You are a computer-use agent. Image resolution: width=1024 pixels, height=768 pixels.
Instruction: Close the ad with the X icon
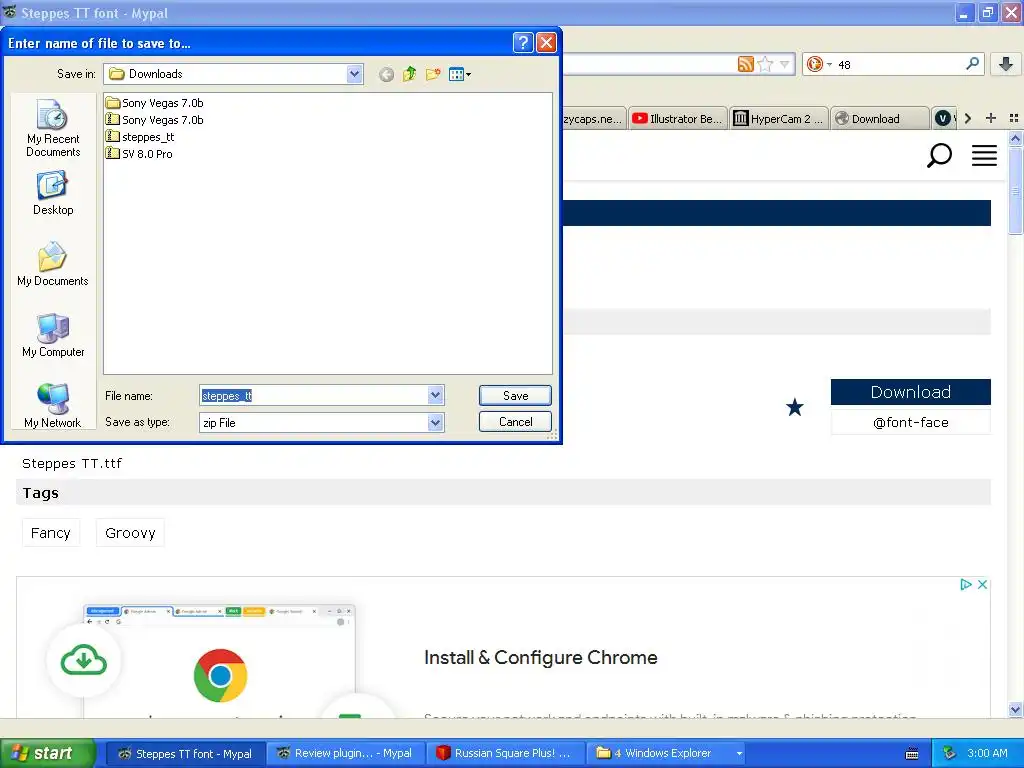click(x=982, y=584)
